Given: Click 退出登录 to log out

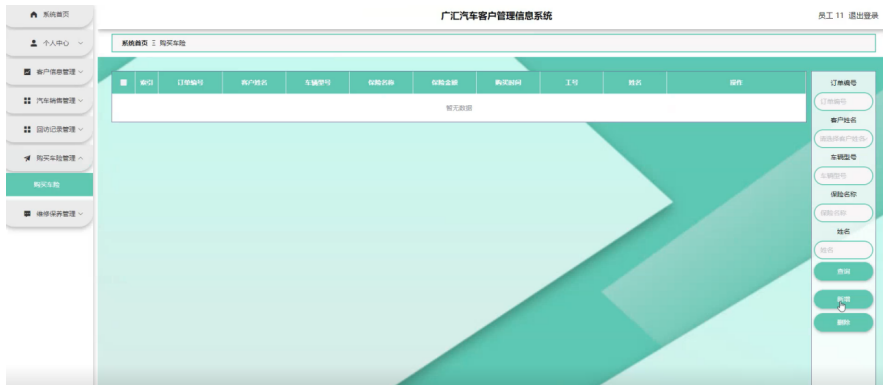Looking at the screenshot, I should pos(864,16).
